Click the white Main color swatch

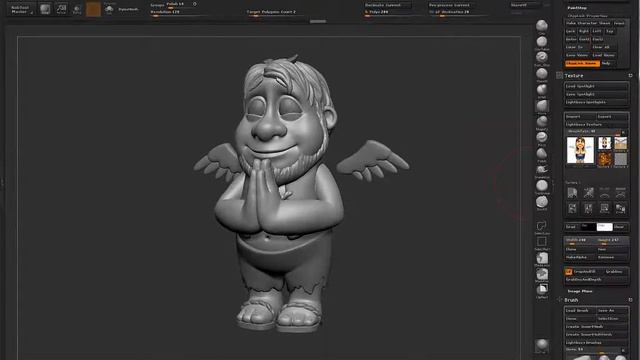pyautogui.click(x=604, y=227)
